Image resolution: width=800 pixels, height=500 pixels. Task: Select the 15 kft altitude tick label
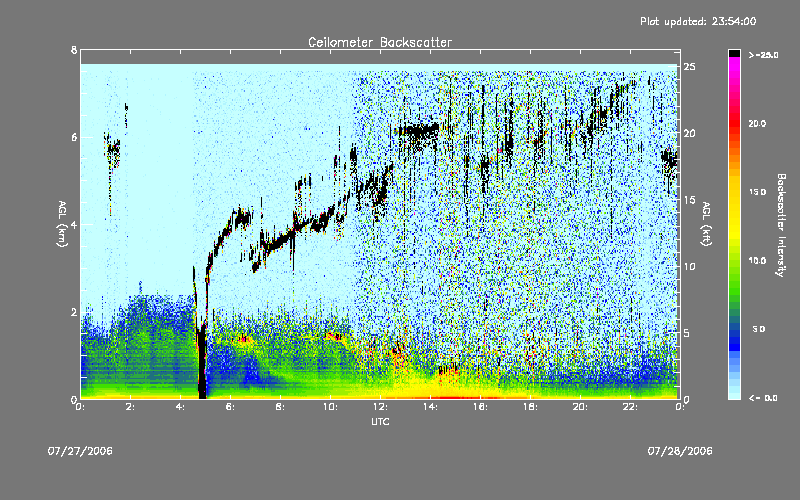(x=689, y=200)
